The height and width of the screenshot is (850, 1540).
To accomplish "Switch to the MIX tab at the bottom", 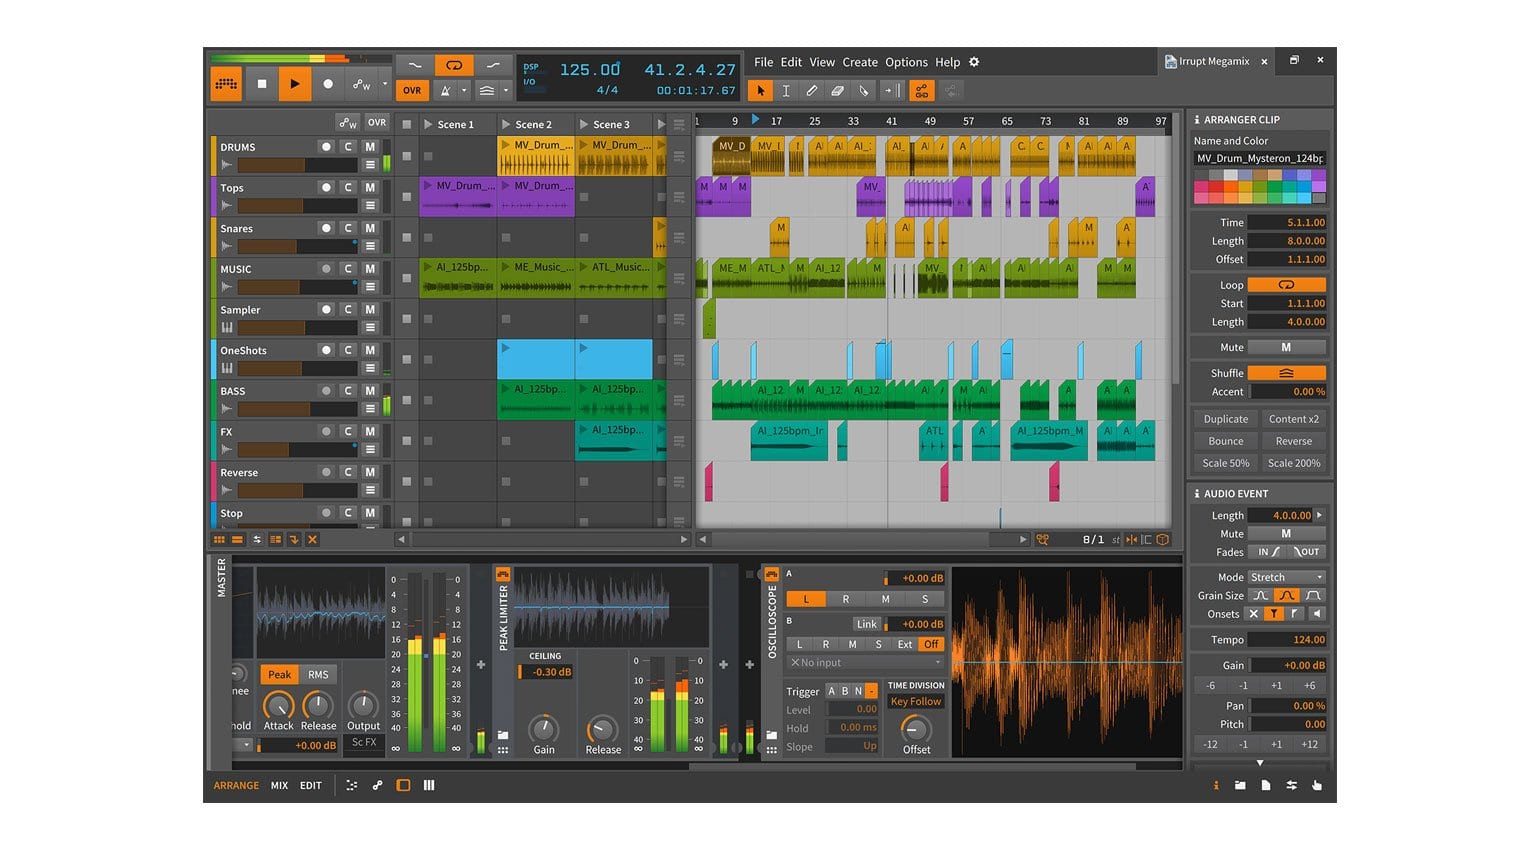I will (280, 785).
